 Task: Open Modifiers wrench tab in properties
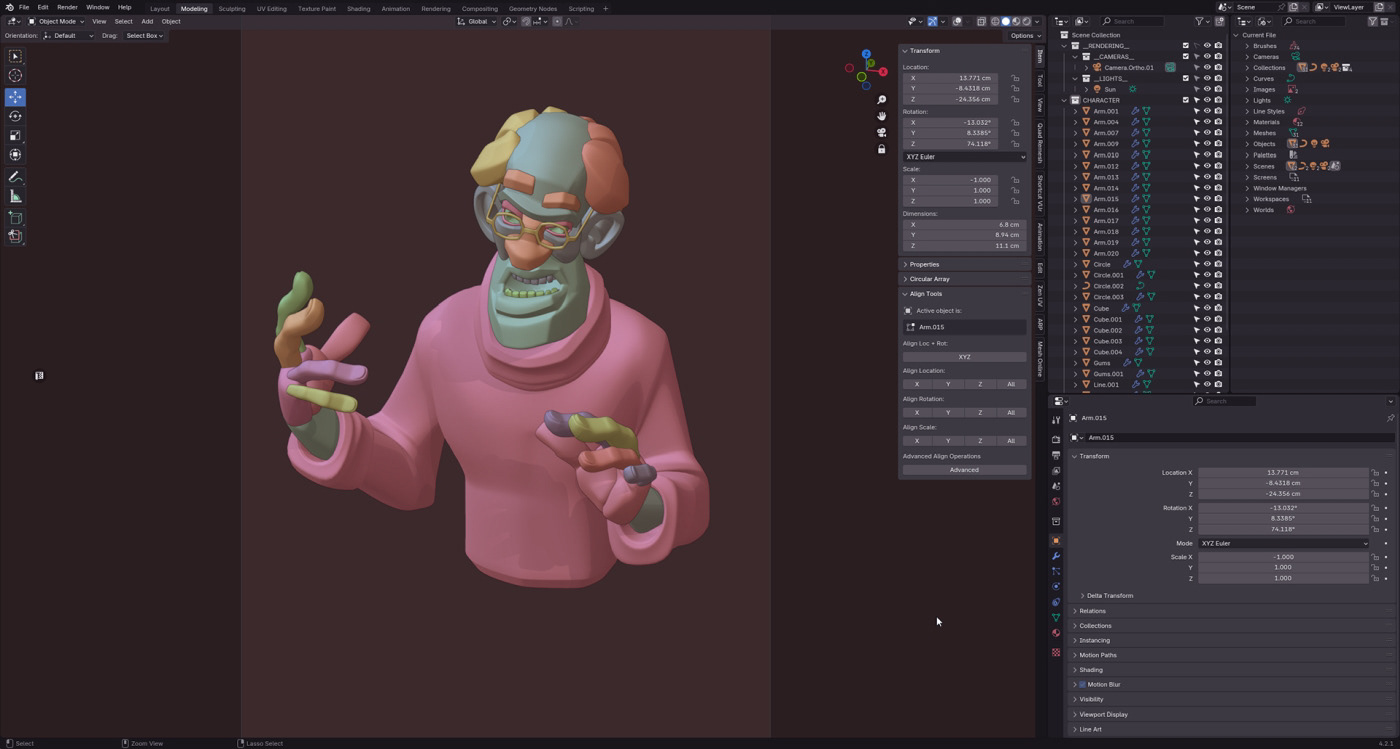[x=1055, y=556]
